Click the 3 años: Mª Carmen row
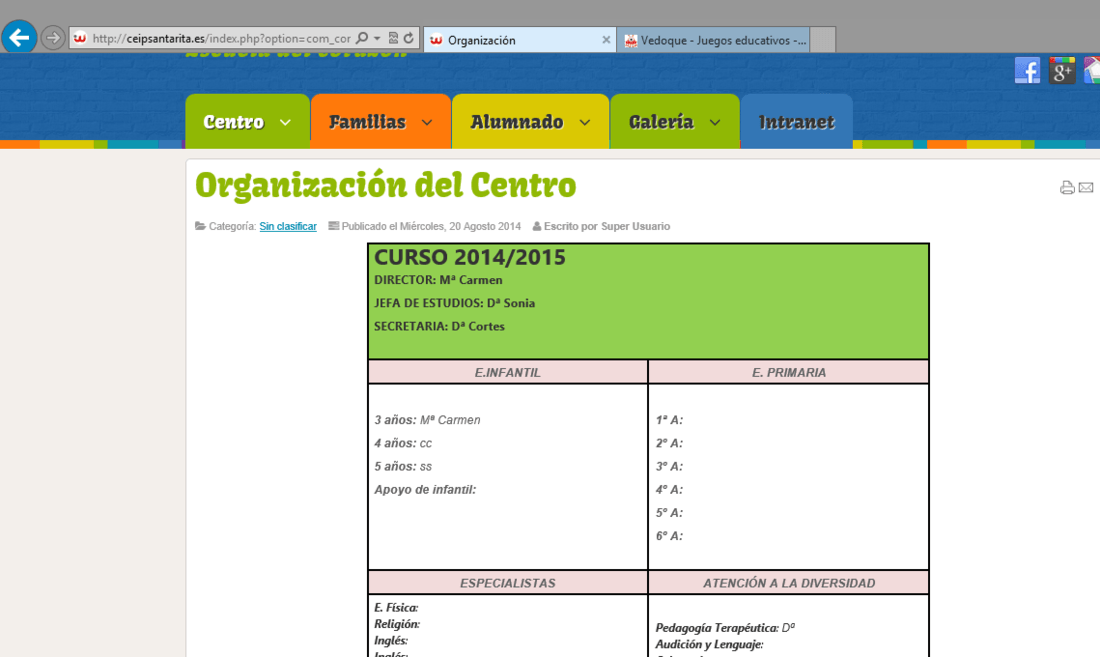This screenshot has height=657, width=1100. [427, 420]
